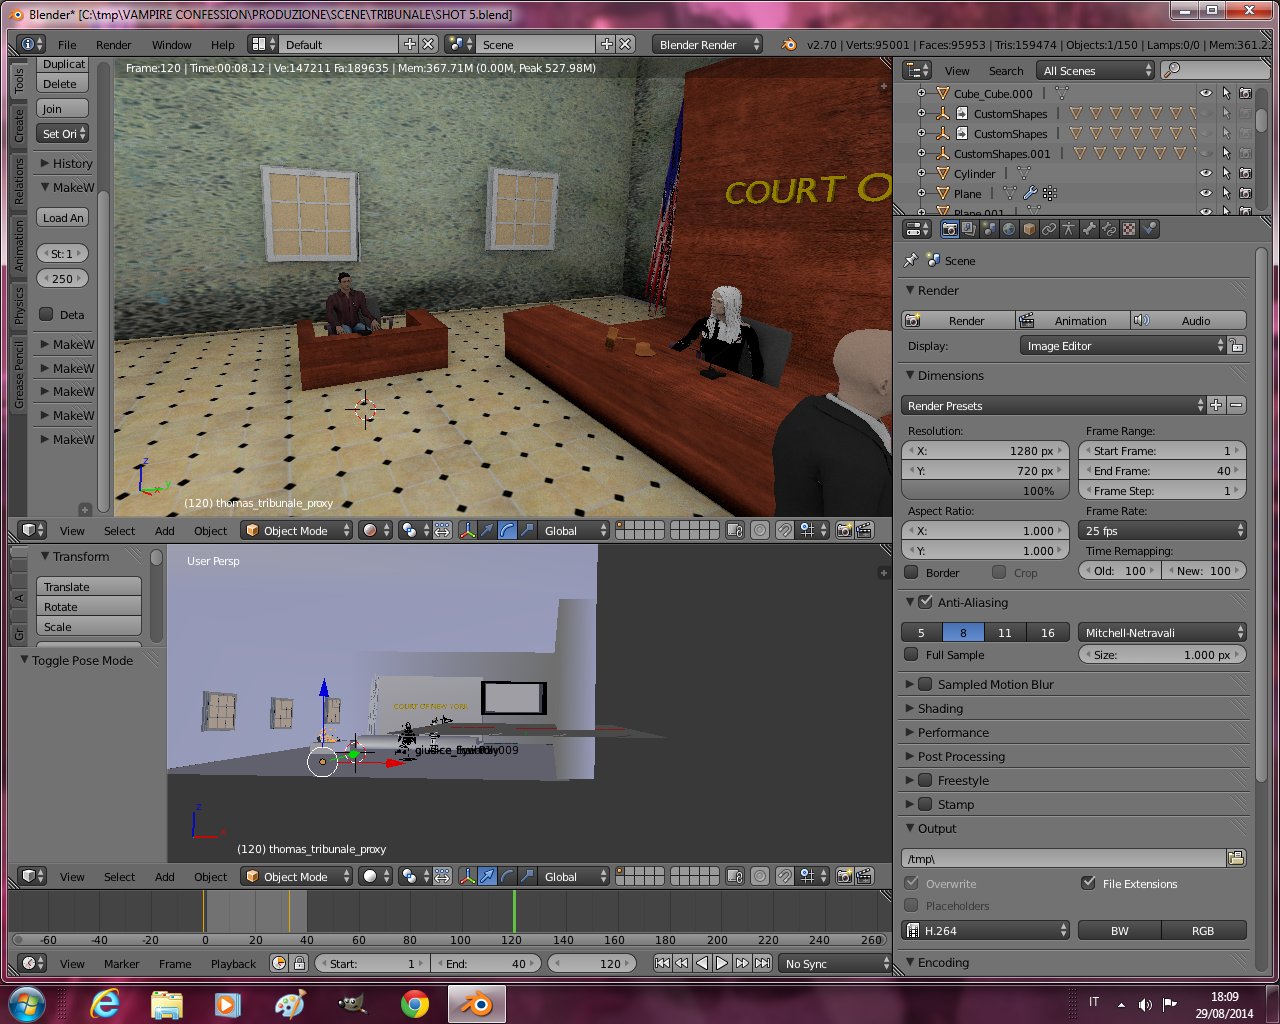The image size is (1280, 1024).
Task: Open the Bone properties tab icon
Action: [1089, 229]
